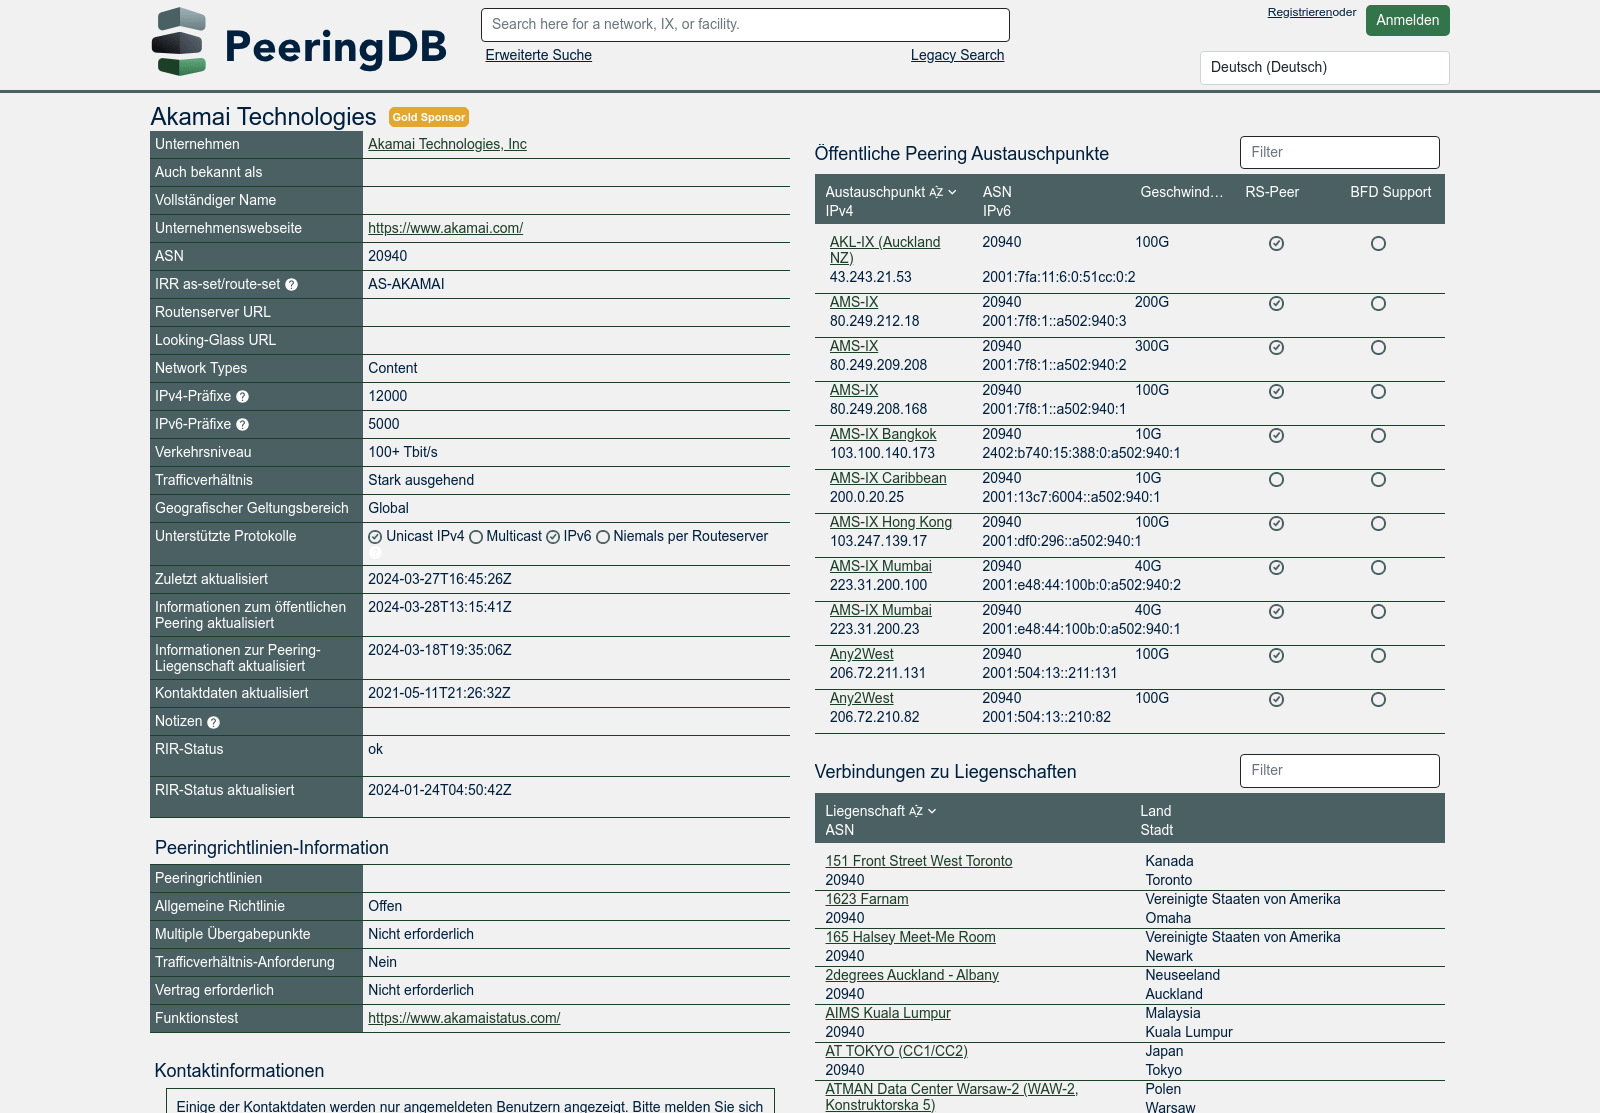Open 151 Front Street West Toronto facility

(x=918, y=861)
